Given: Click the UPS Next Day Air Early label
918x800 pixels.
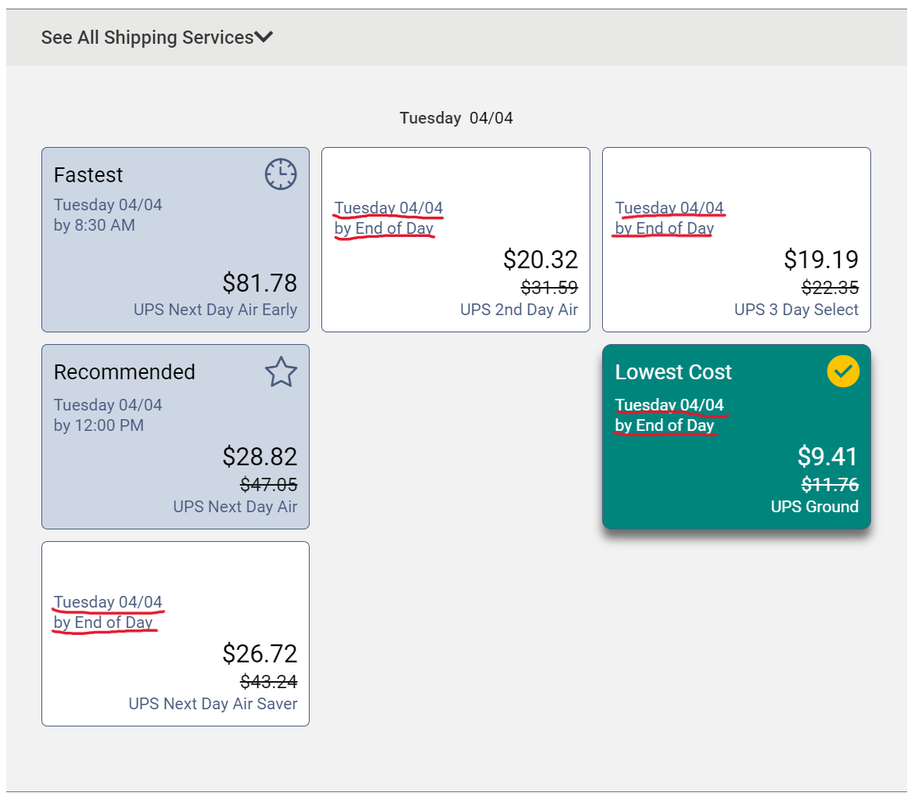Looking at the screenshot, I should tap(215, 310).
